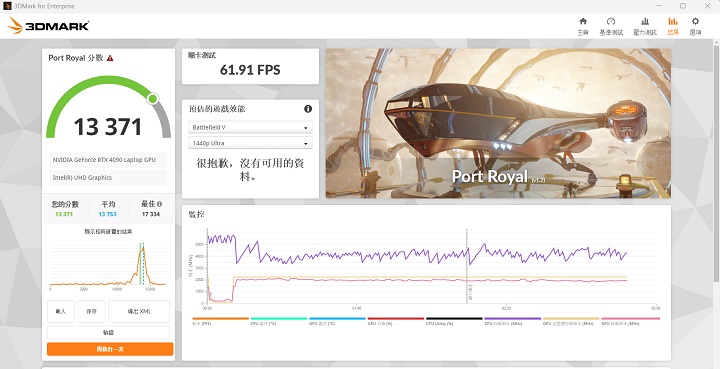Click the 3DMark app icon in title bar

click(x=7, y=6)
